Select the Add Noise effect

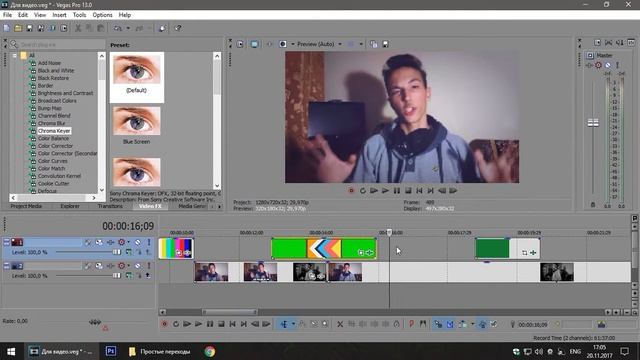click(x=49, y=63)
